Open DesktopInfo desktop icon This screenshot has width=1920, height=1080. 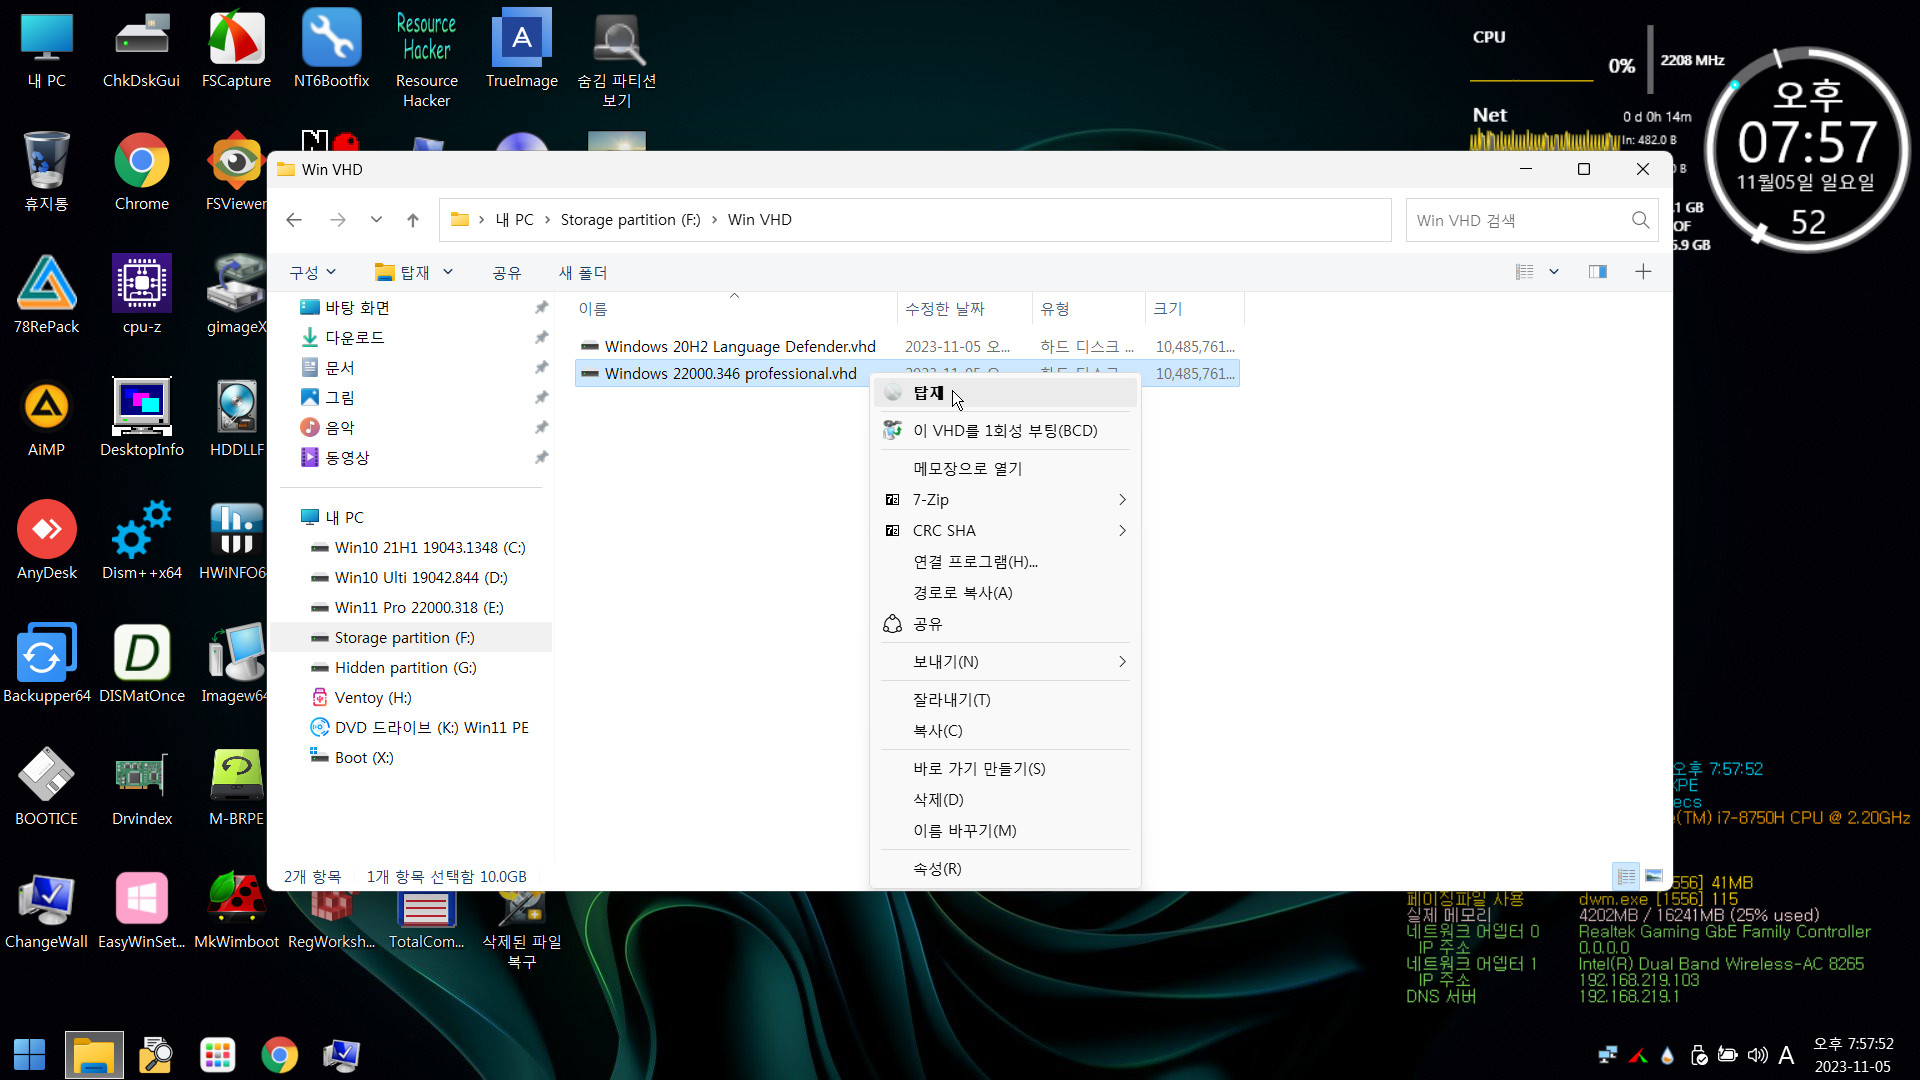point(142,418)
